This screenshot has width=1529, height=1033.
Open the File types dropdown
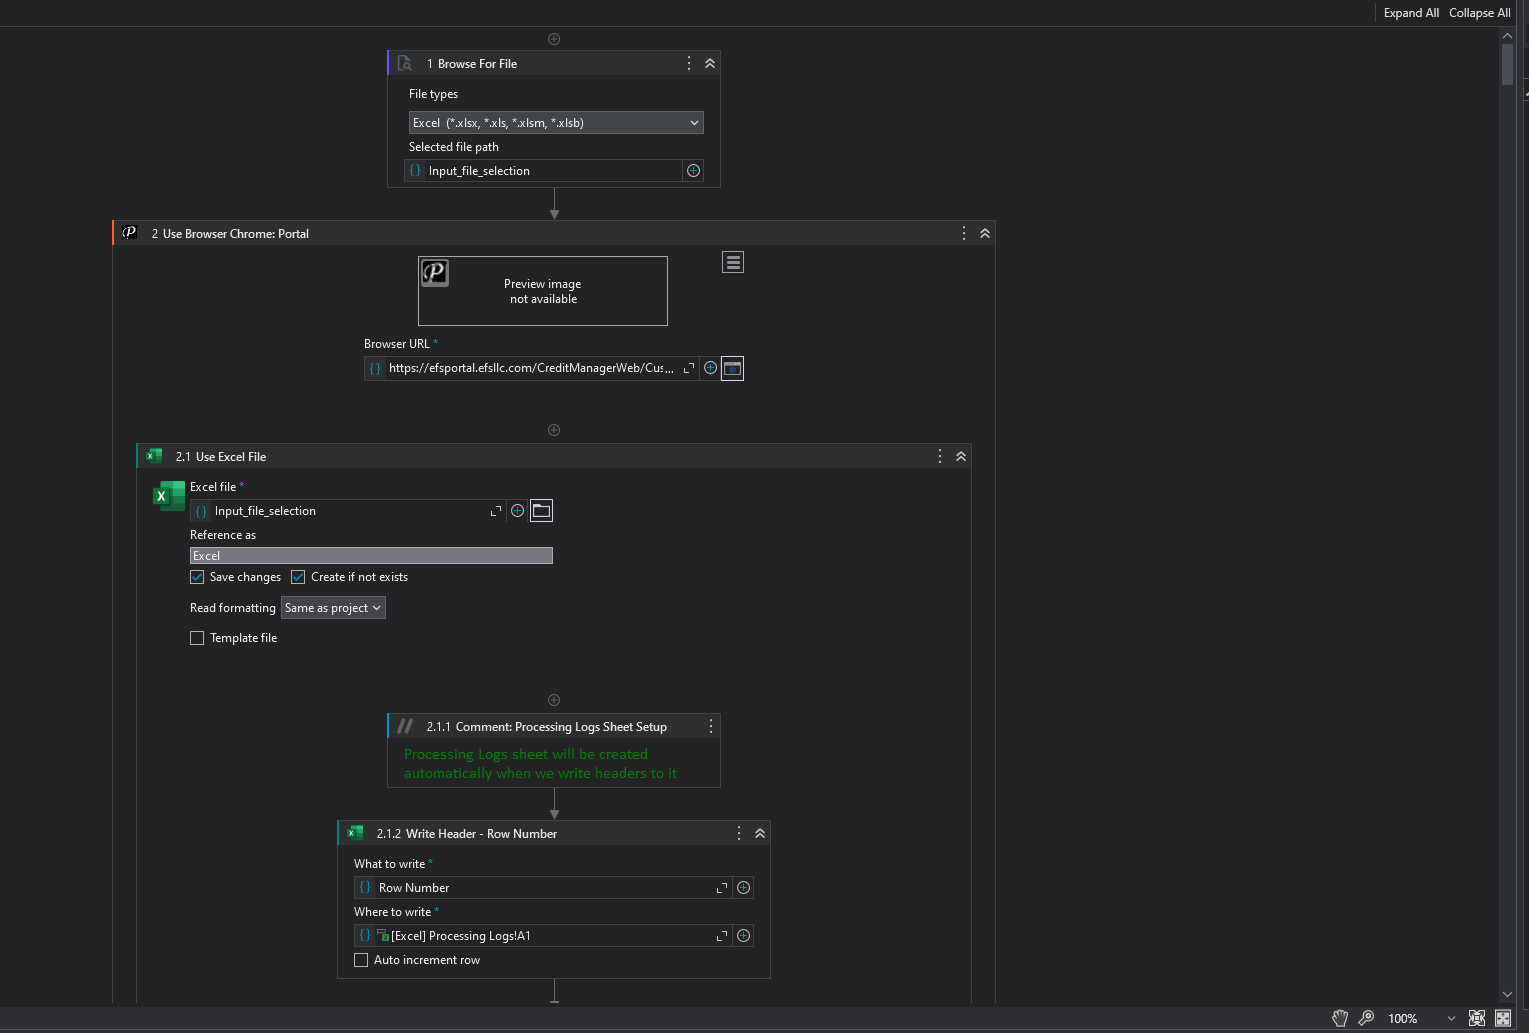[556, 123]
